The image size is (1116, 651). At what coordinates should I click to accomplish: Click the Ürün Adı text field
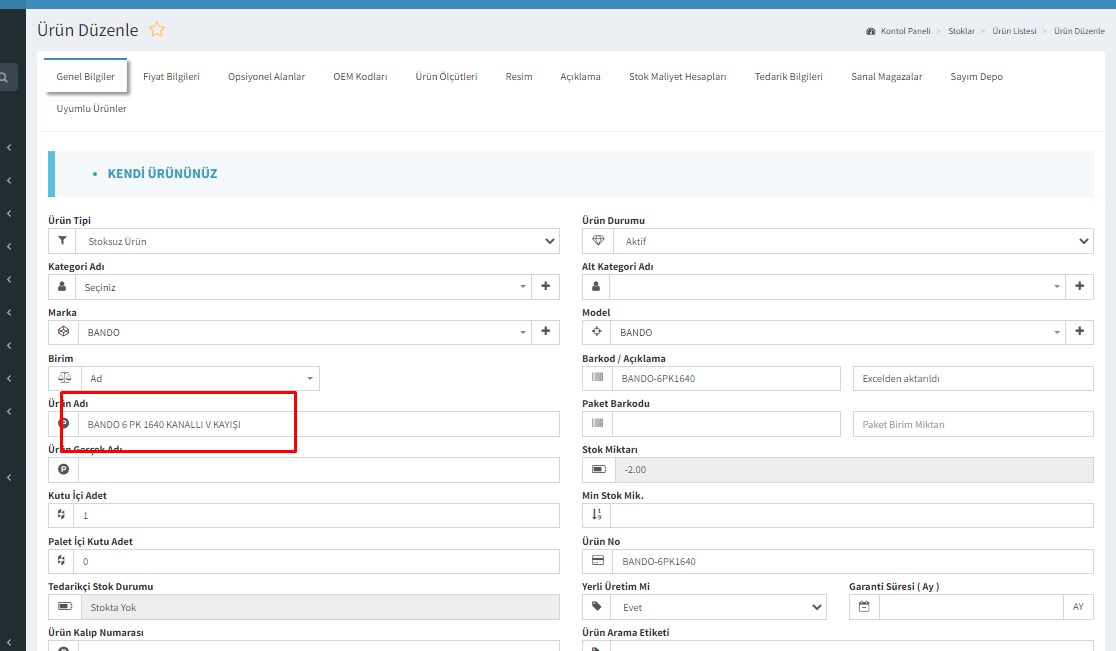(318, 424)
